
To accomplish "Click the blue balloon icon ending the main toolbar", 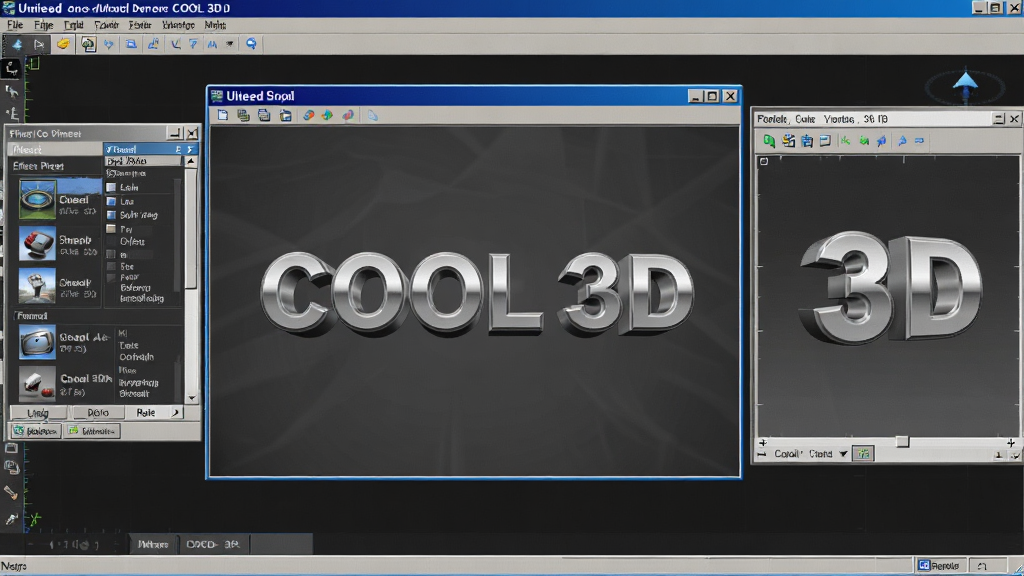I will click(x=251, y=44).
